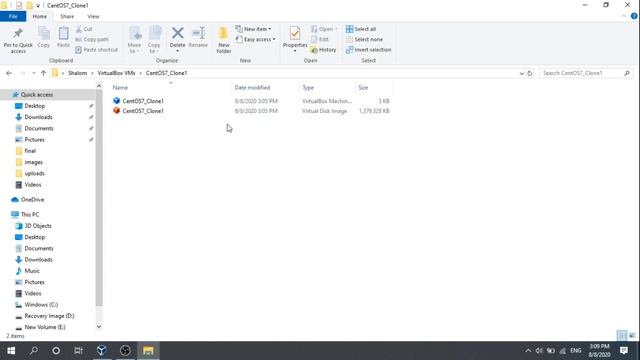Select Quick access in navigation pane
640x360 pixels.
point(37,95)
